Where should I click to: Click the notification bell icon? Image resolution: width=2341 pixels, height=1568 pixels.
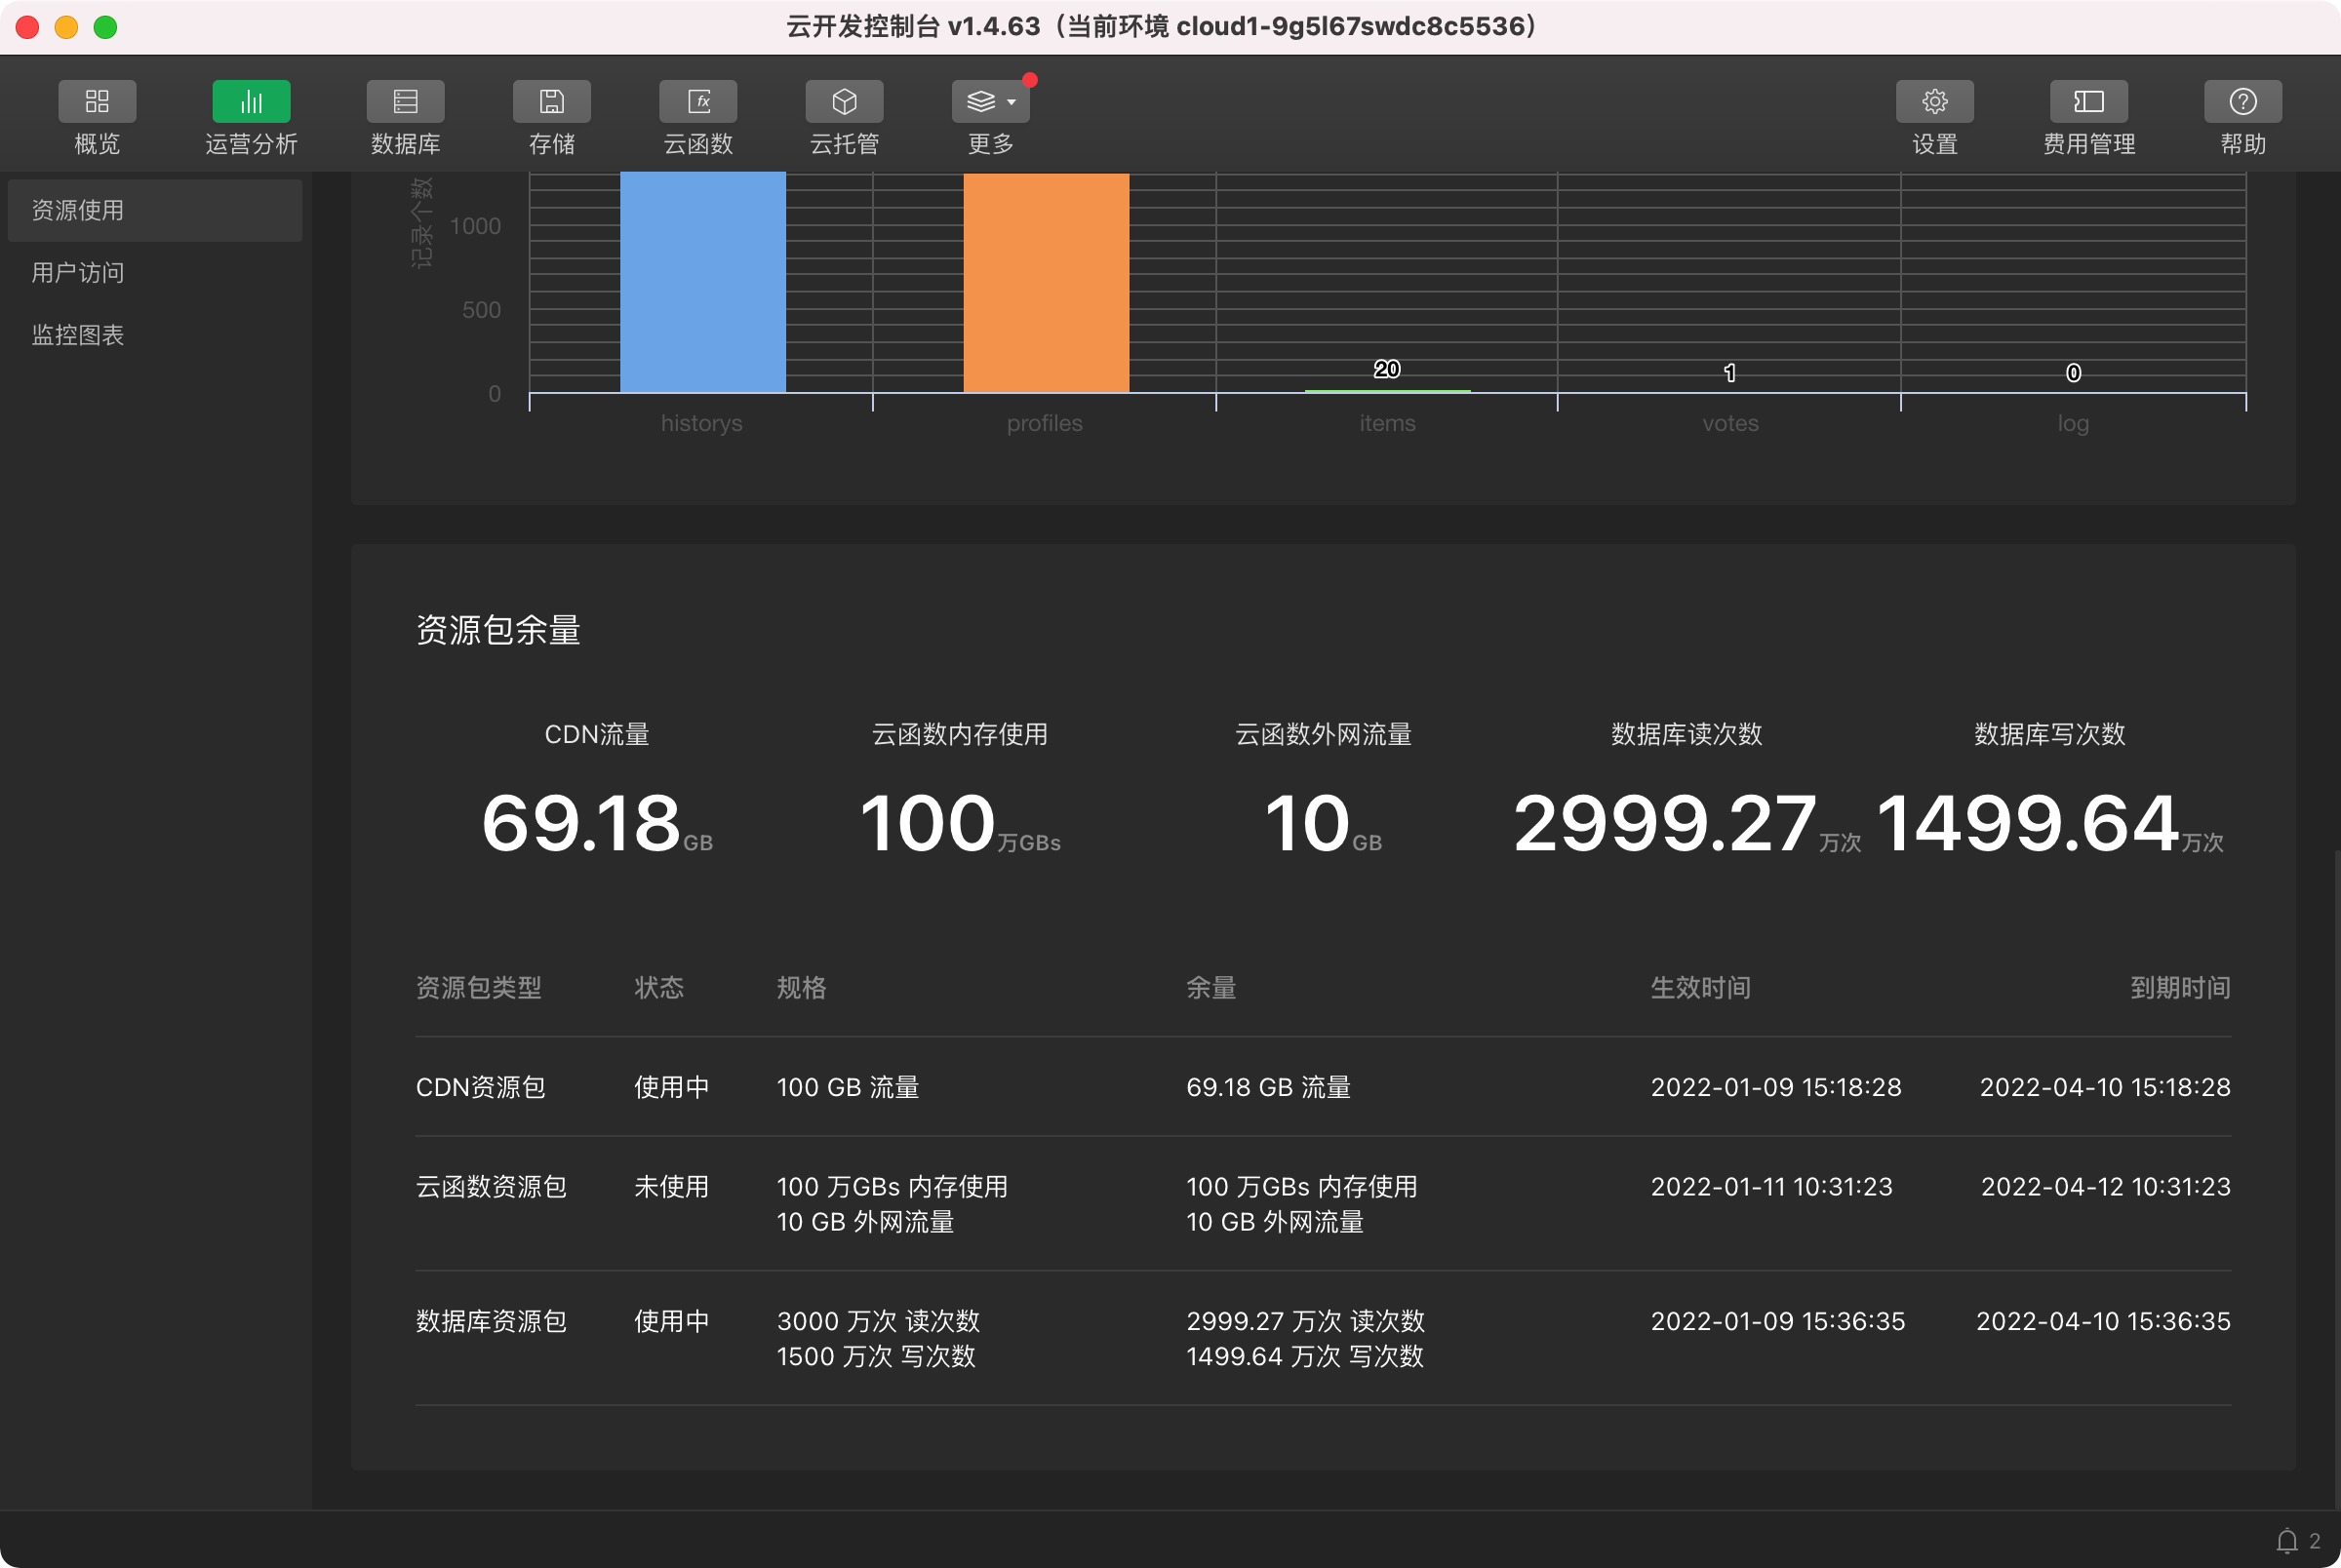pyautogui.click(x=2286, y=1541)
